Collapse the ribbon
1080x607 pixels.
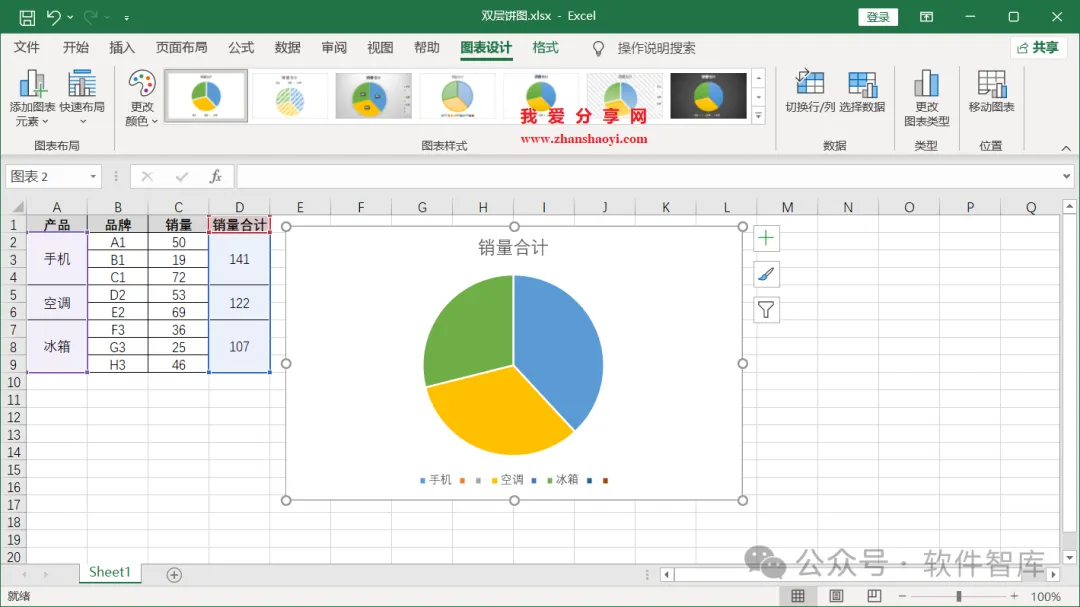pos(1066,148)
